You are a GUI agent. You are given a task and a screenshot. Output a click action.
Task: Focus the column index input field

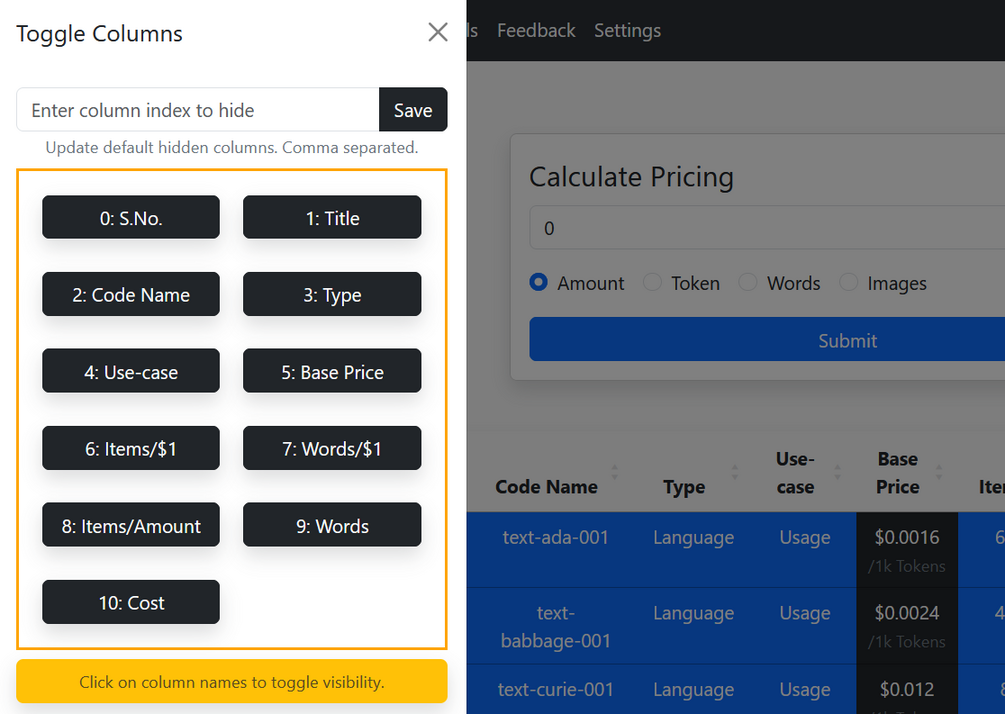[x=198, y=110]
